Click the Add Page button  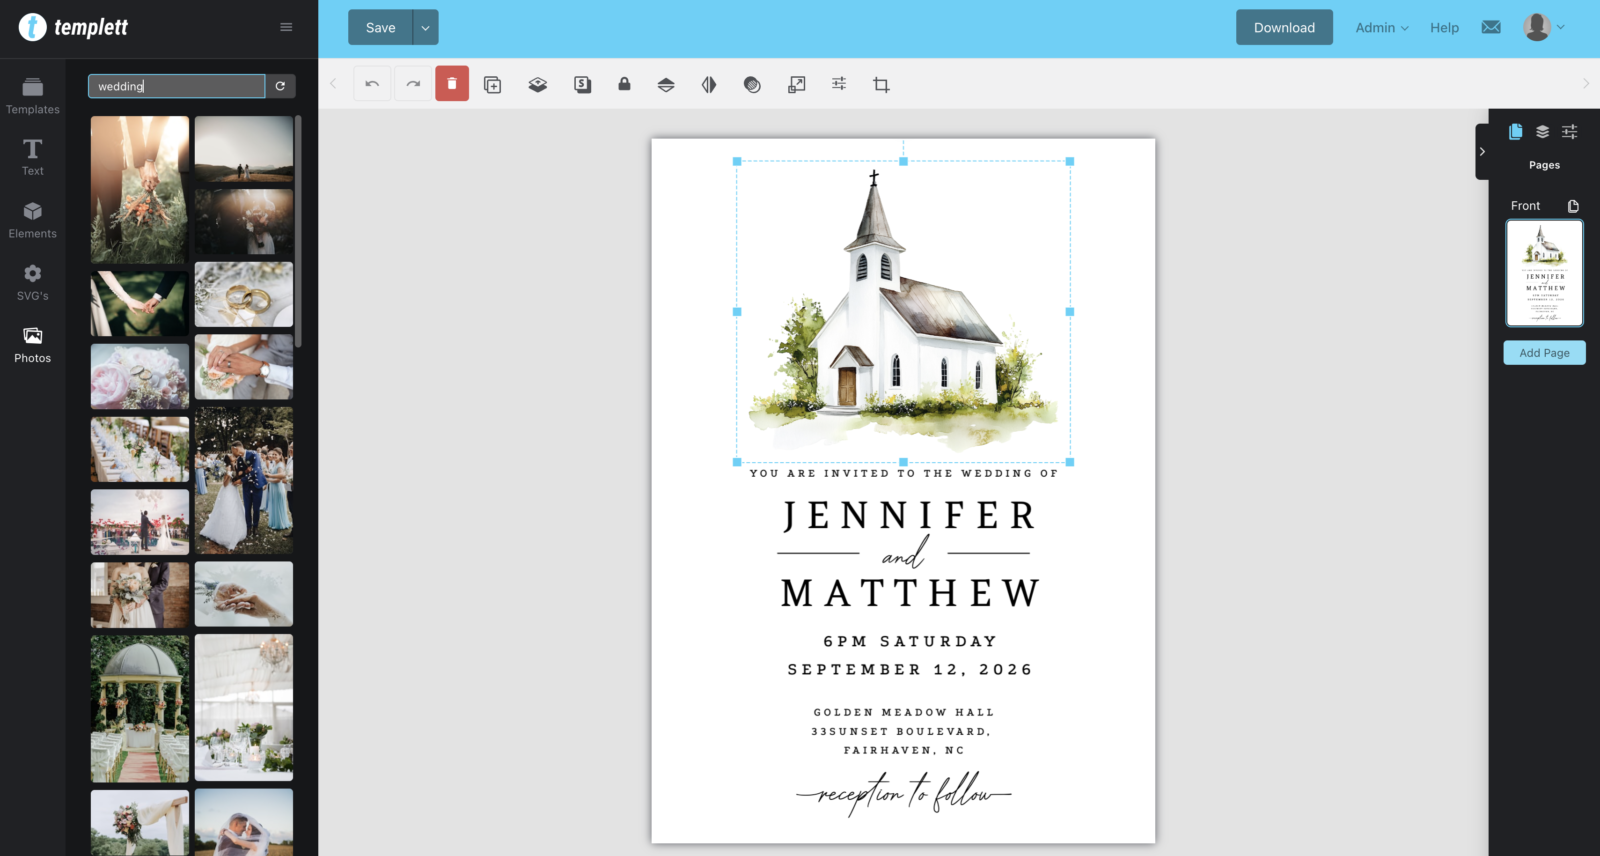pyautogui.click(x=1544, y=353)
